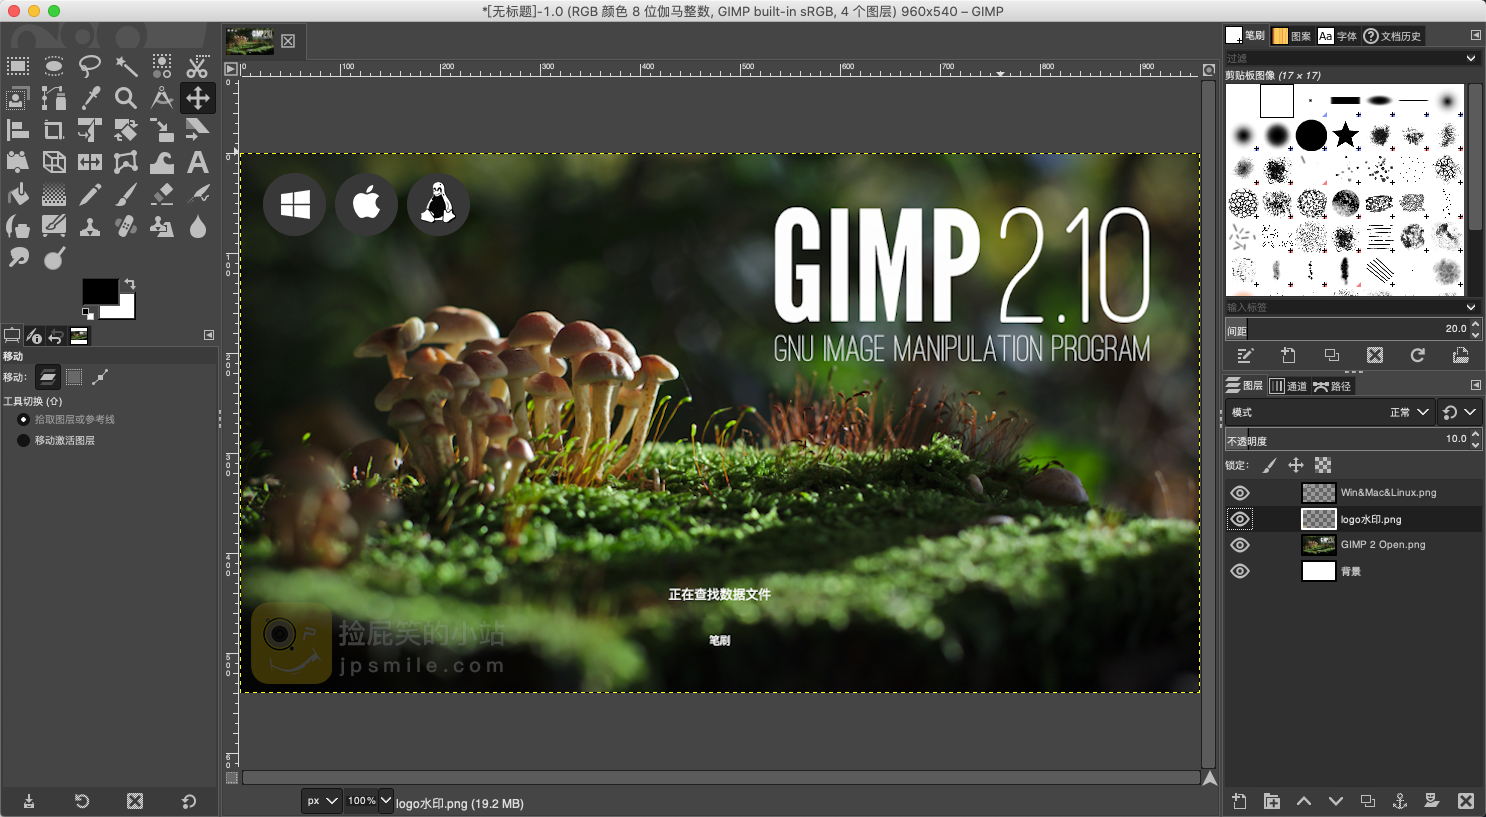Activate the Bucket Fill tool

pos(18,194)
